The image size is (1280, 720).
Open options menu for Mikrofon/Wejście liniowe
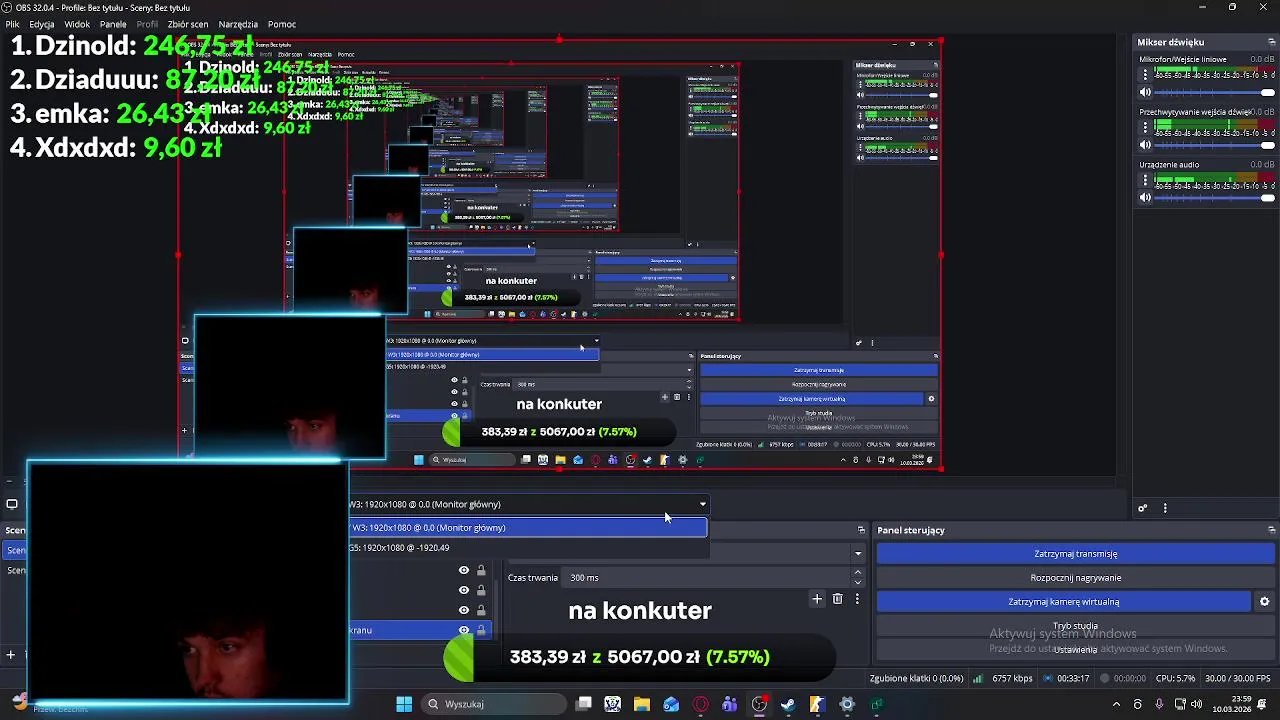click(x=1145, y=74)
